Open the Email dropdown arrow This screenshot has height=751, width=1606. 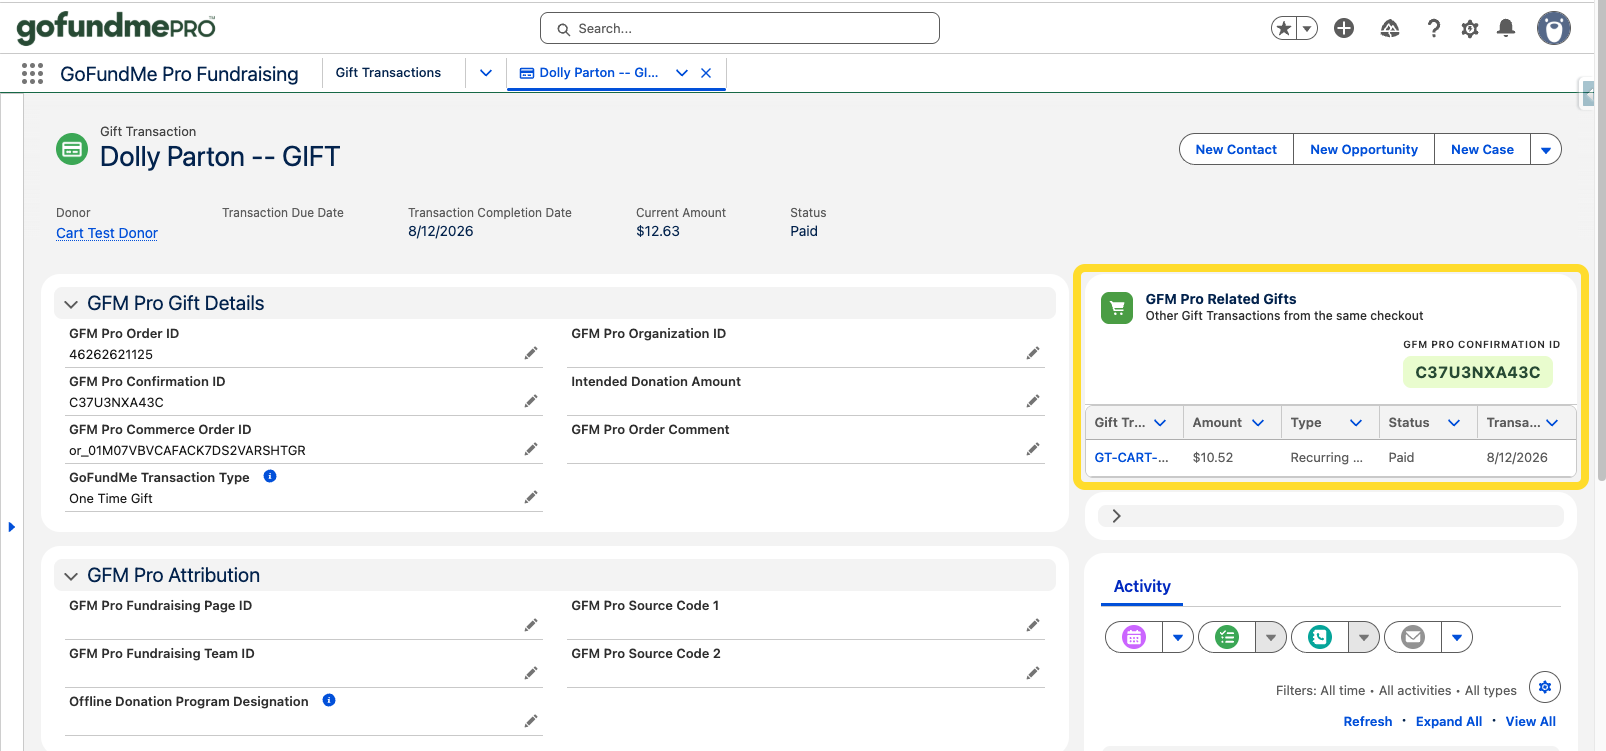[1457, 637]
